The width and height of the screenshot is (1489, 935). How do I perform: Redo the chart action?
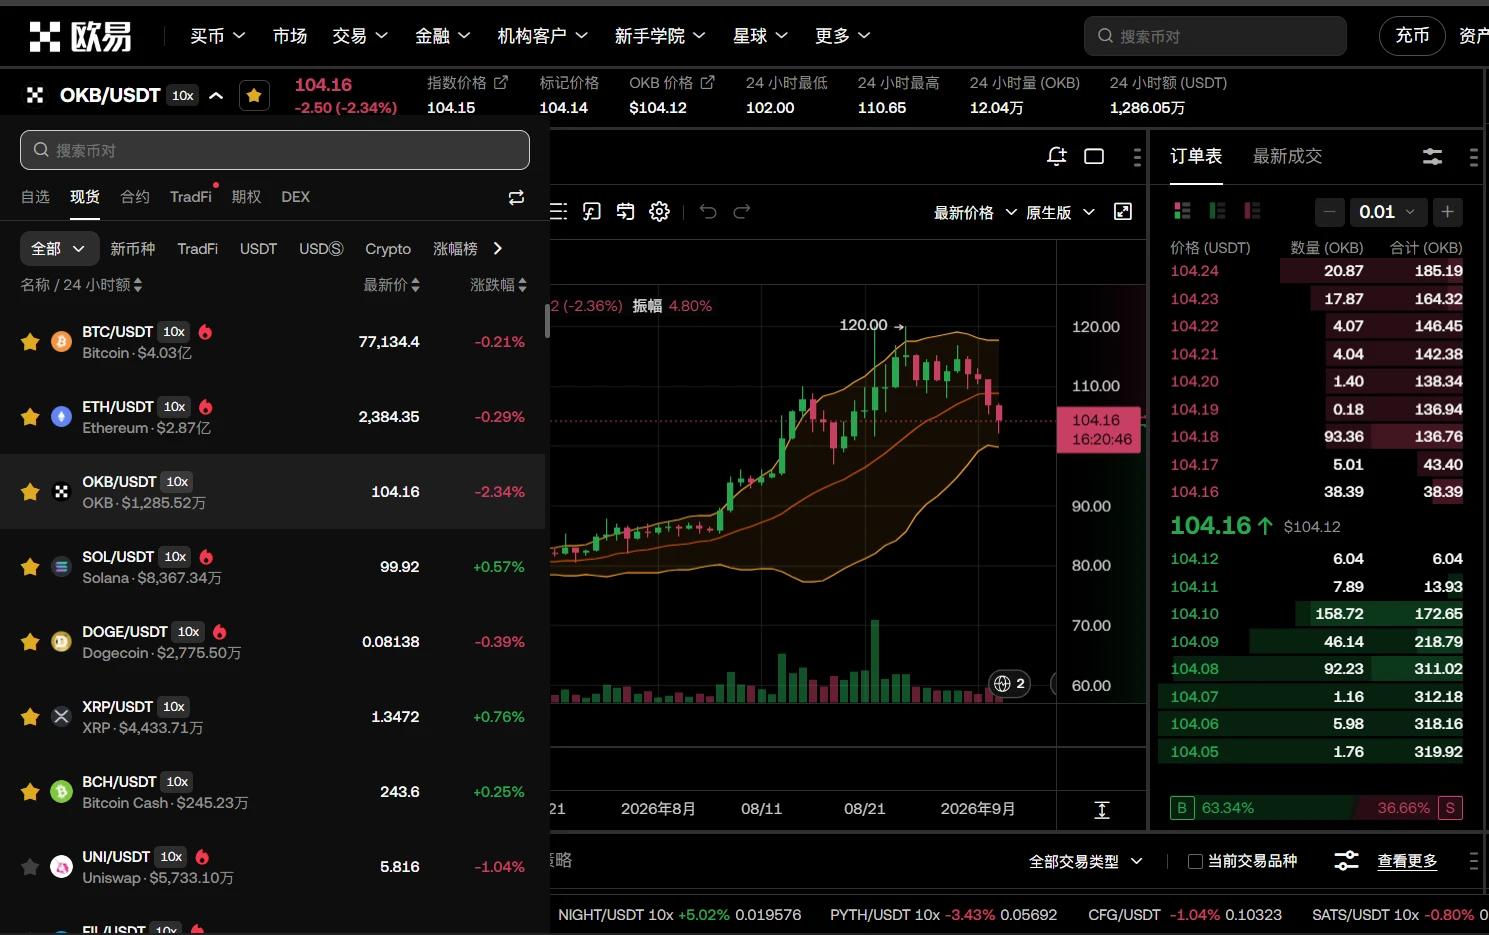tap(742, 211)
